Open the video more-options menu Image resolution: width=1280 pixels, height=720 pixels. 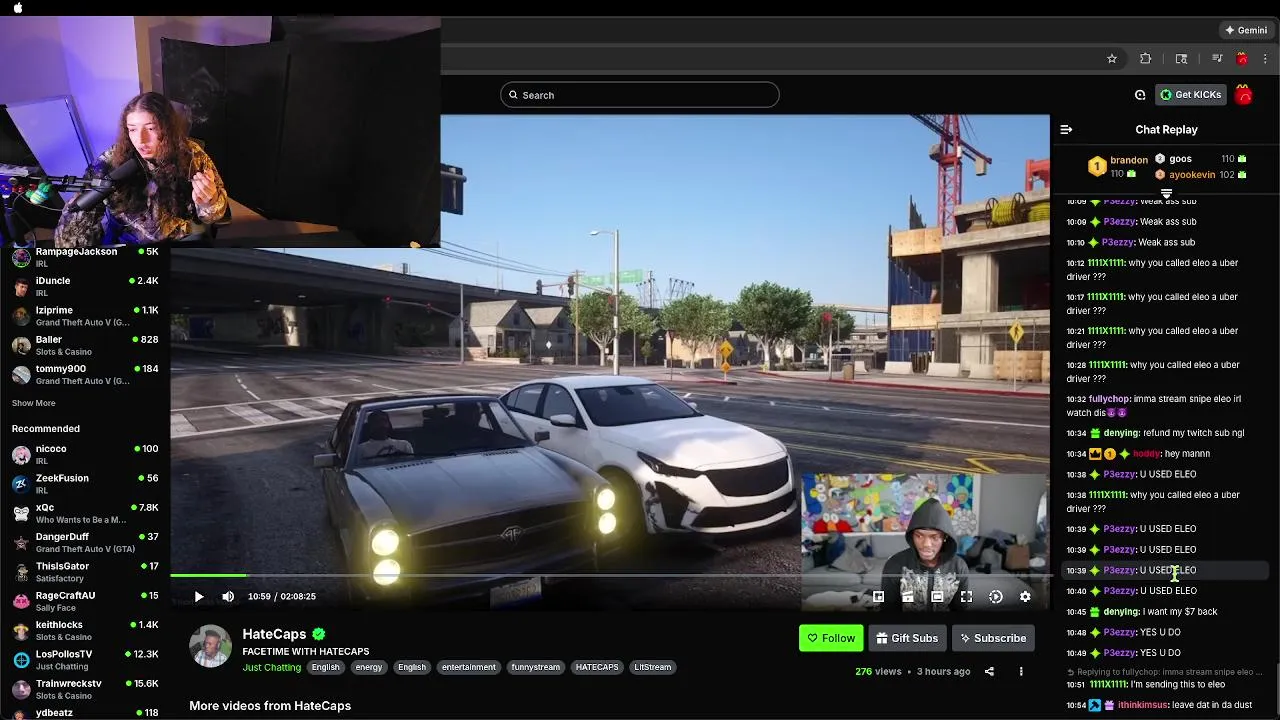coord(1021,672)
